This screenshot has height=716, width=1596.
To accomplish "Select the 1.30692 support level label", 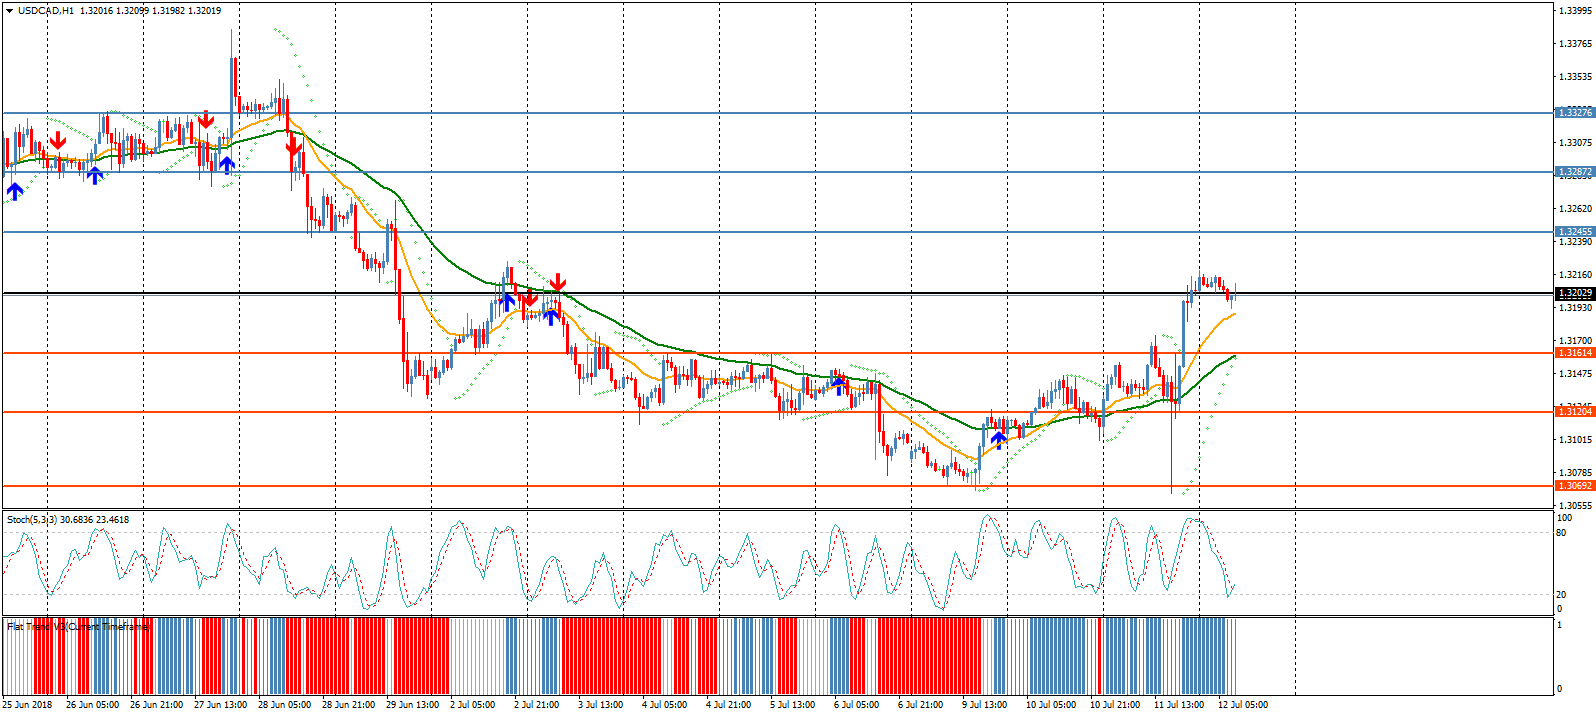I will 1574,486.
